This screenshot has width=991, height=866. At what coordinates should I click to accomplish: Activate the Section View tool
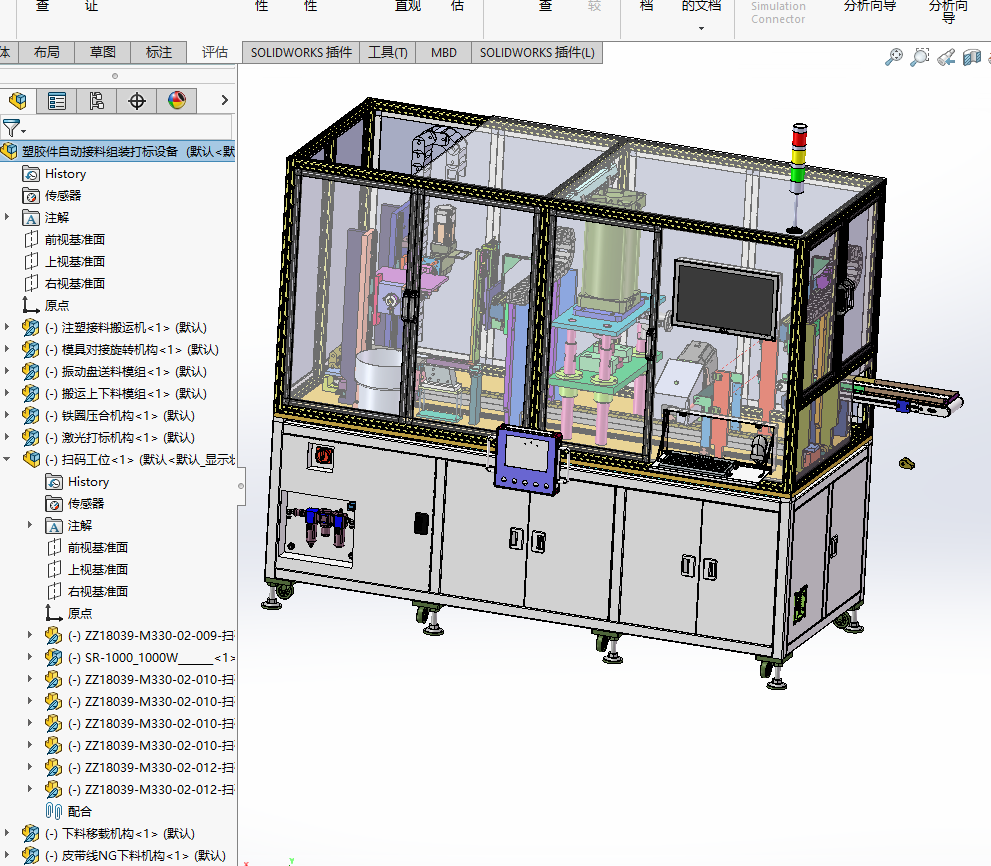[972, 58]
